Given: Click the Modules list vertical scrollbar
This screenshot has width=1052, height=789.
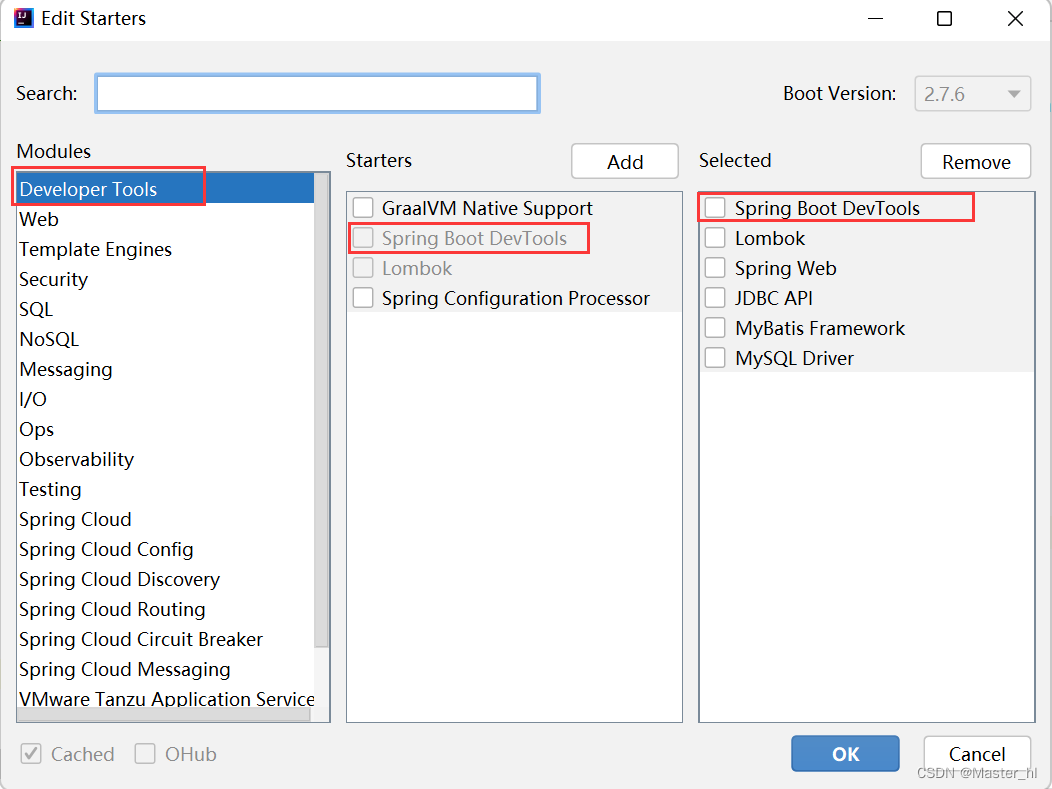Looking at the screenshot, I should (321, 410).
